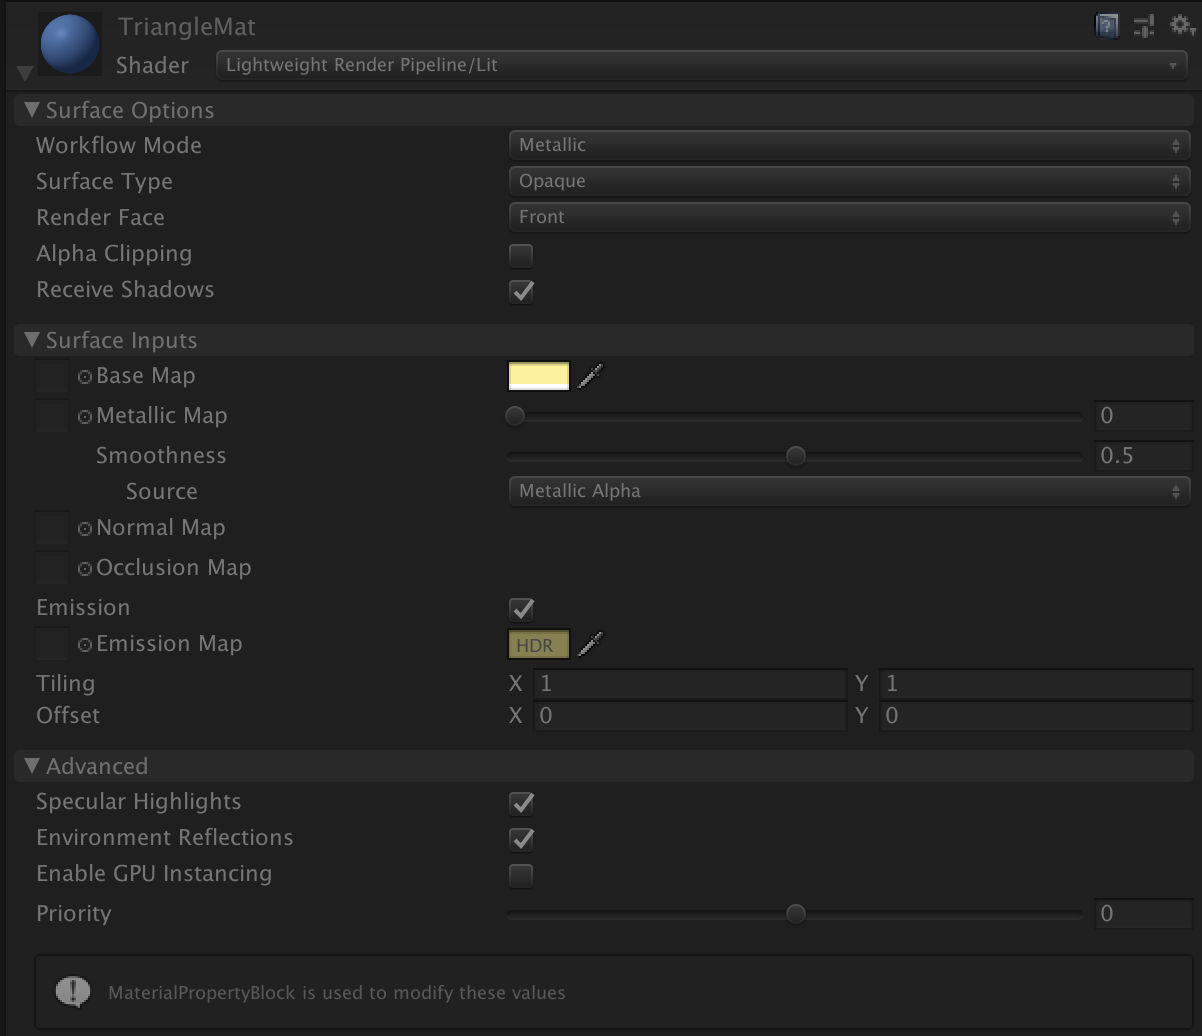This screenshot has height=1036, width=1202.
Task: Click the blue material preview sphere
Action: pos(70,44)
